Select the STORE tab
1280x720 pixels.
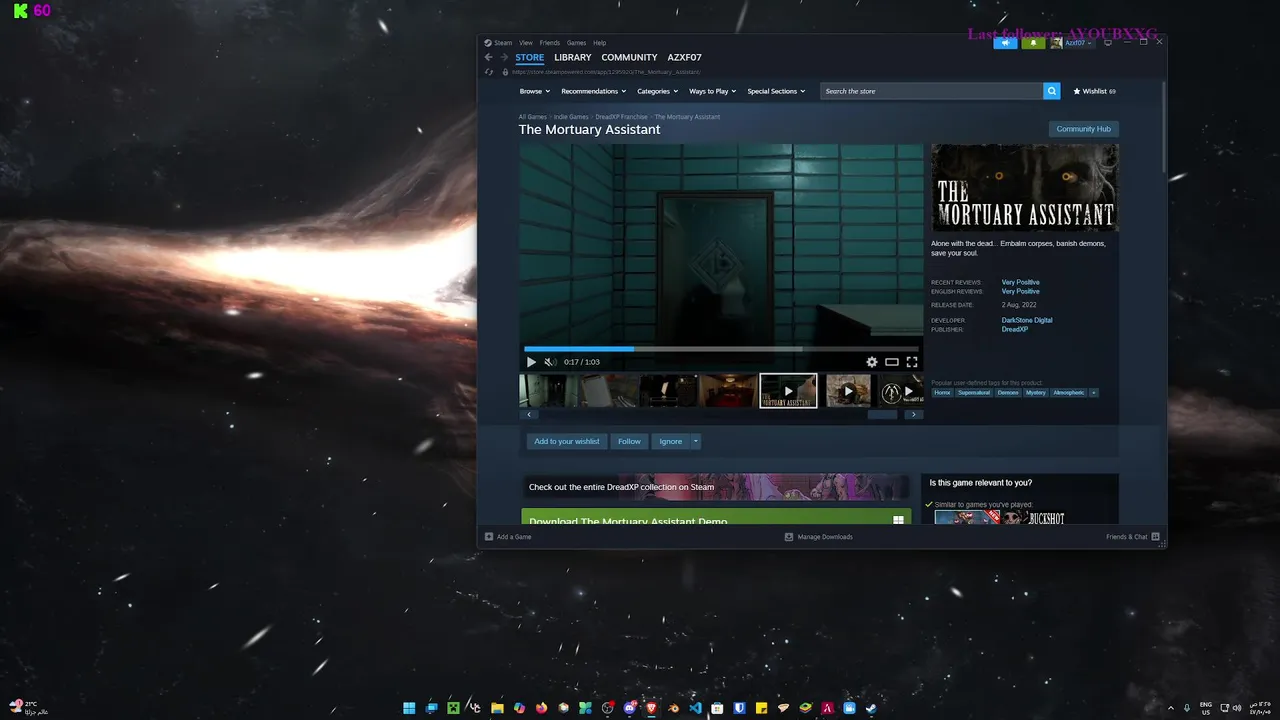point(530,57)
